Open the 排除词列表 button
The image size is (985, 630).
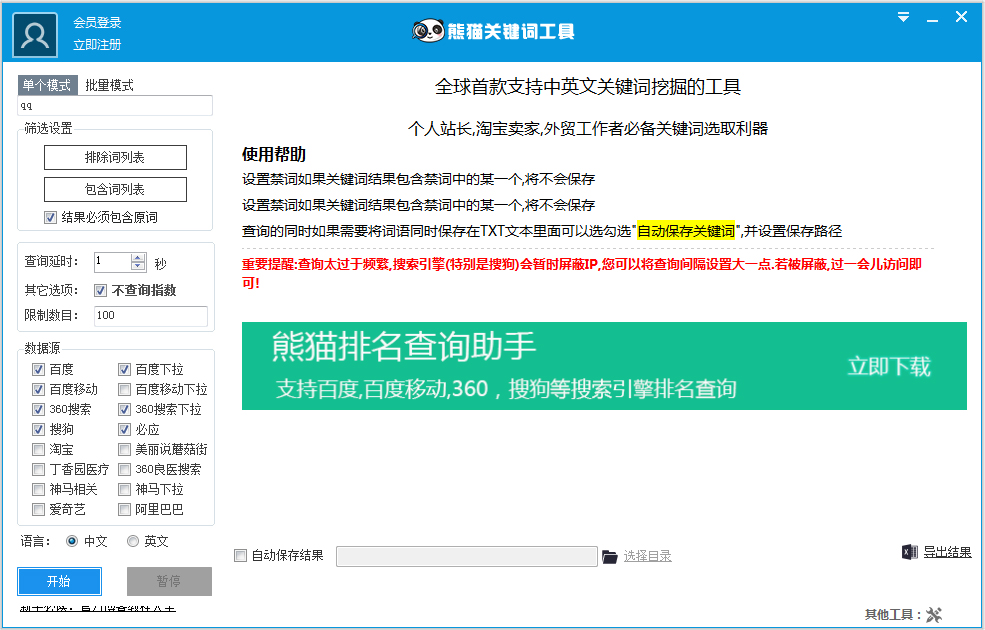click(115, 158)
